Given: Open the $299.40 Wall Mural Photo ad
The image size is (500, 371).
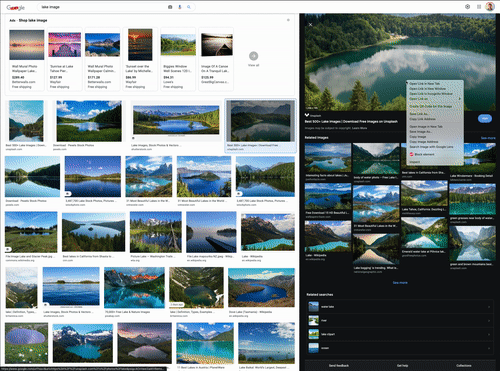Looking at the screenshot, I should pos(27,59).
